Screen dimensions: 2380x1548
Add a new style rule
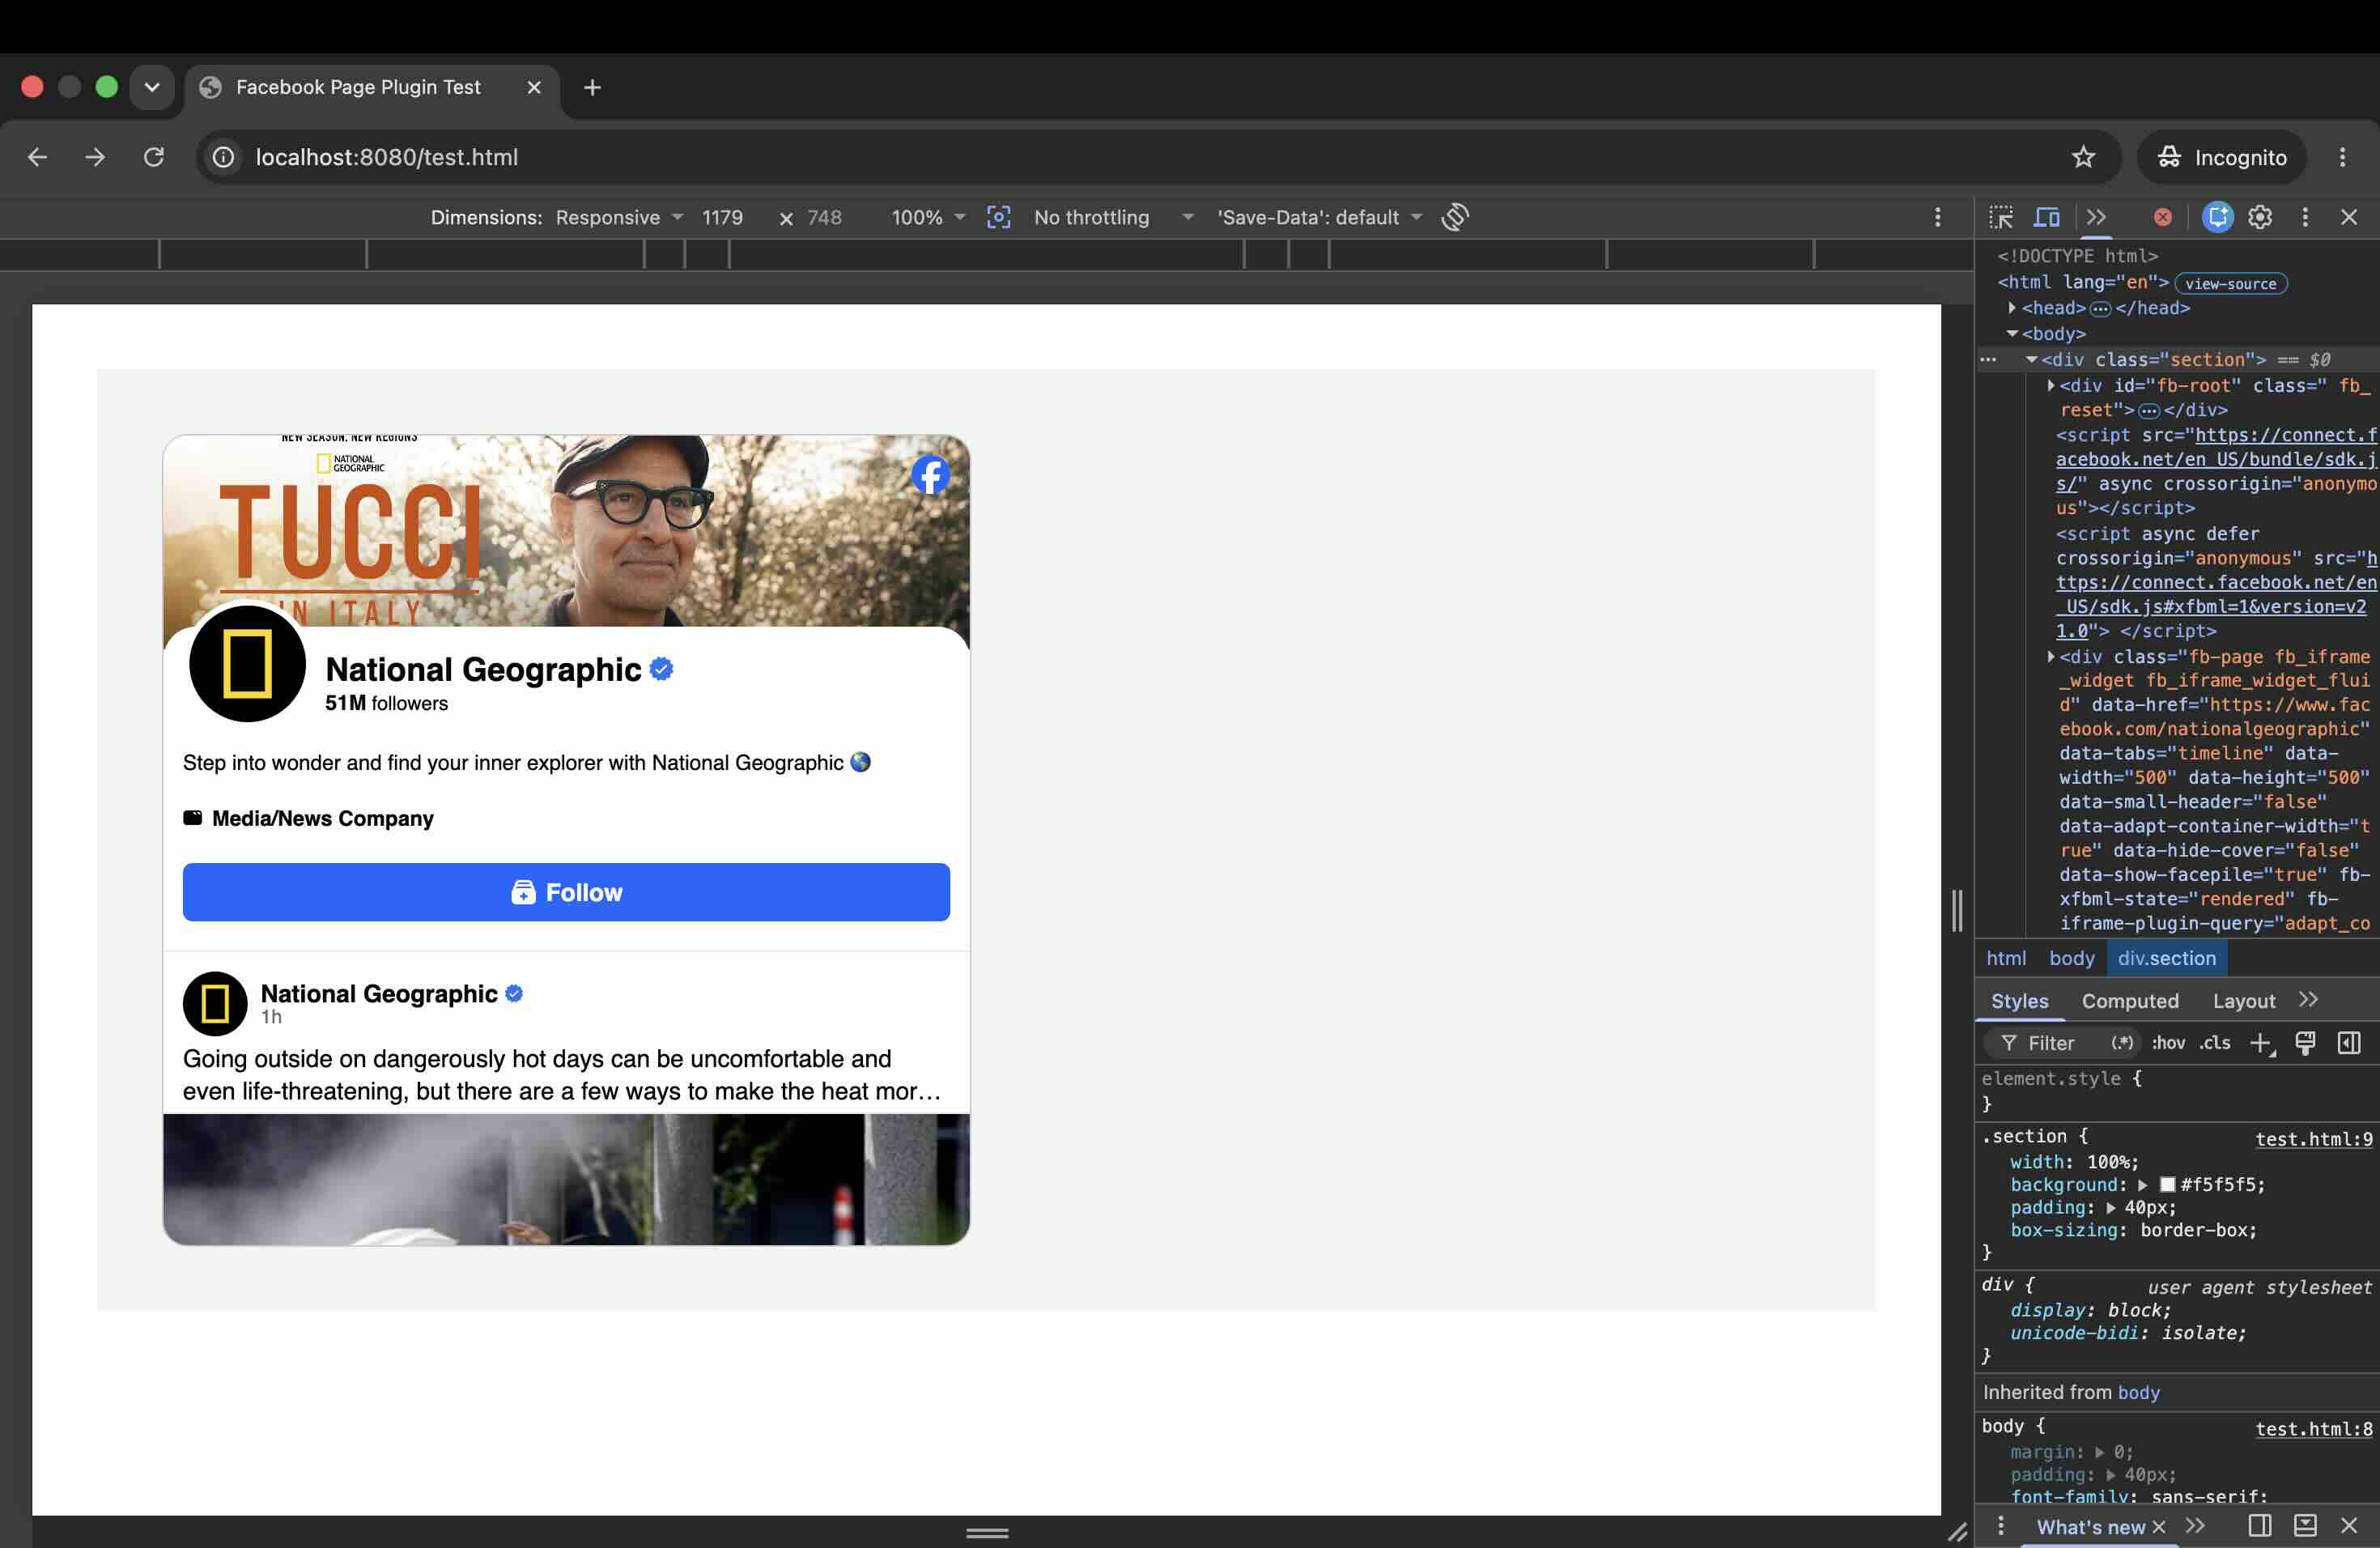point(2261,1043)
